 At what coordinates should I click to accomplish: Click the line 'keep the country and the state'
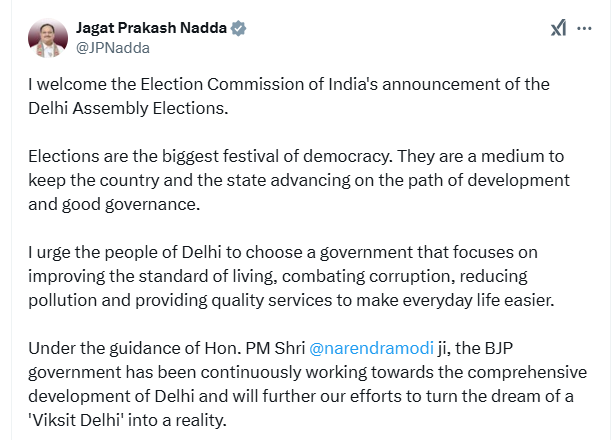pos(299,180)
